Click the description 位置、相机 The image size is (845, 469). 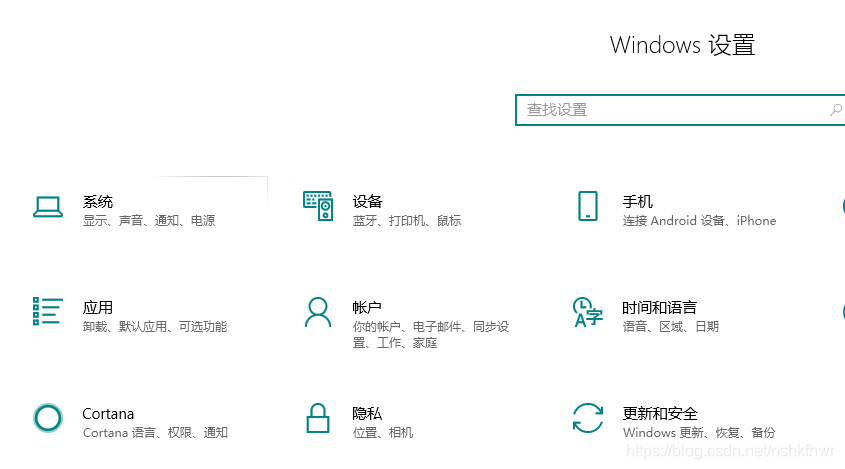pos(383,433)
